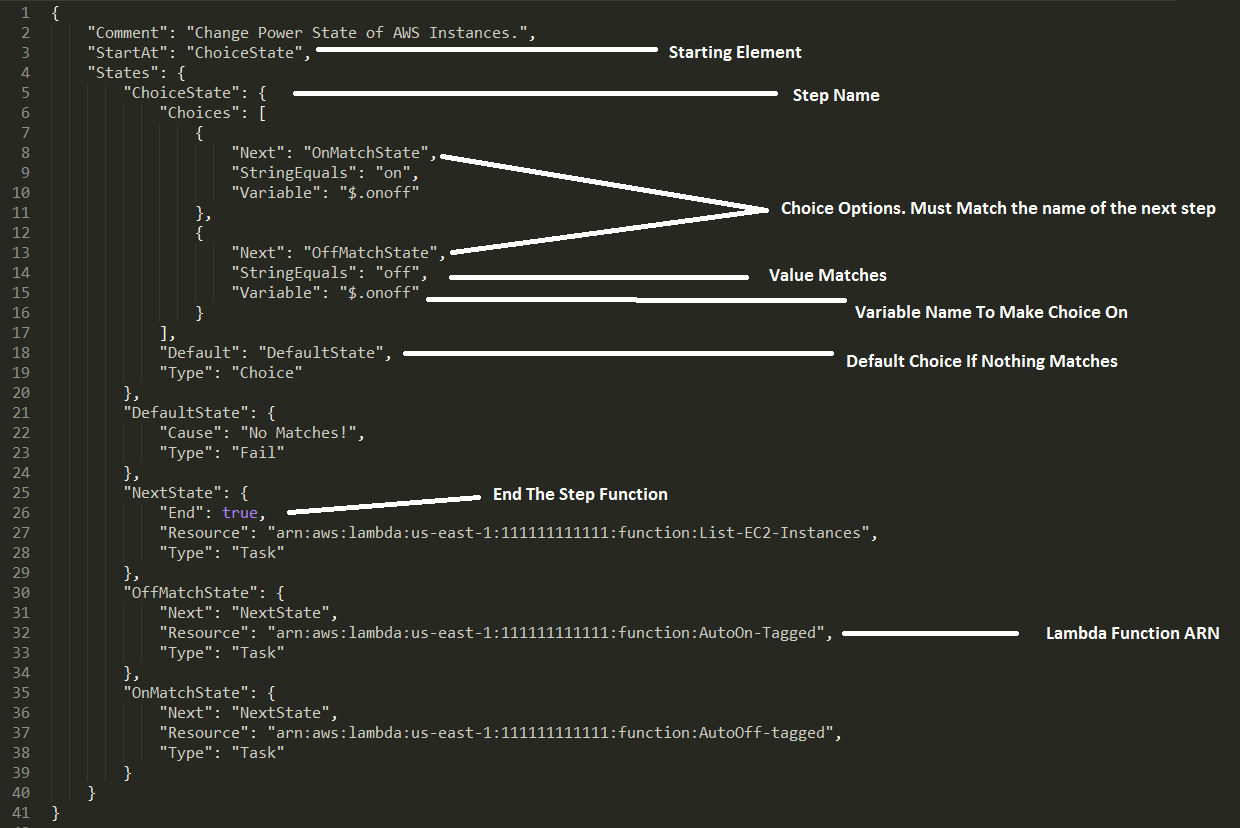1240x828 pixels.
Task: Click the "Change Power State" comment string
Action: [364, 32]
